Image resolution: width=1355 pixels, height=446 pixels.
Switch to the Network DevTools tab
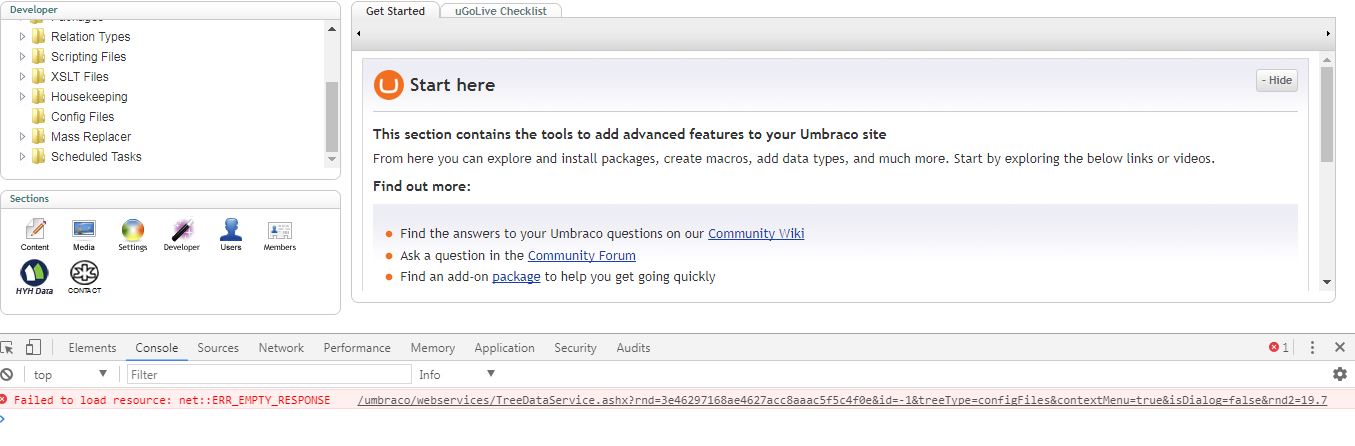tap(281, 348)
